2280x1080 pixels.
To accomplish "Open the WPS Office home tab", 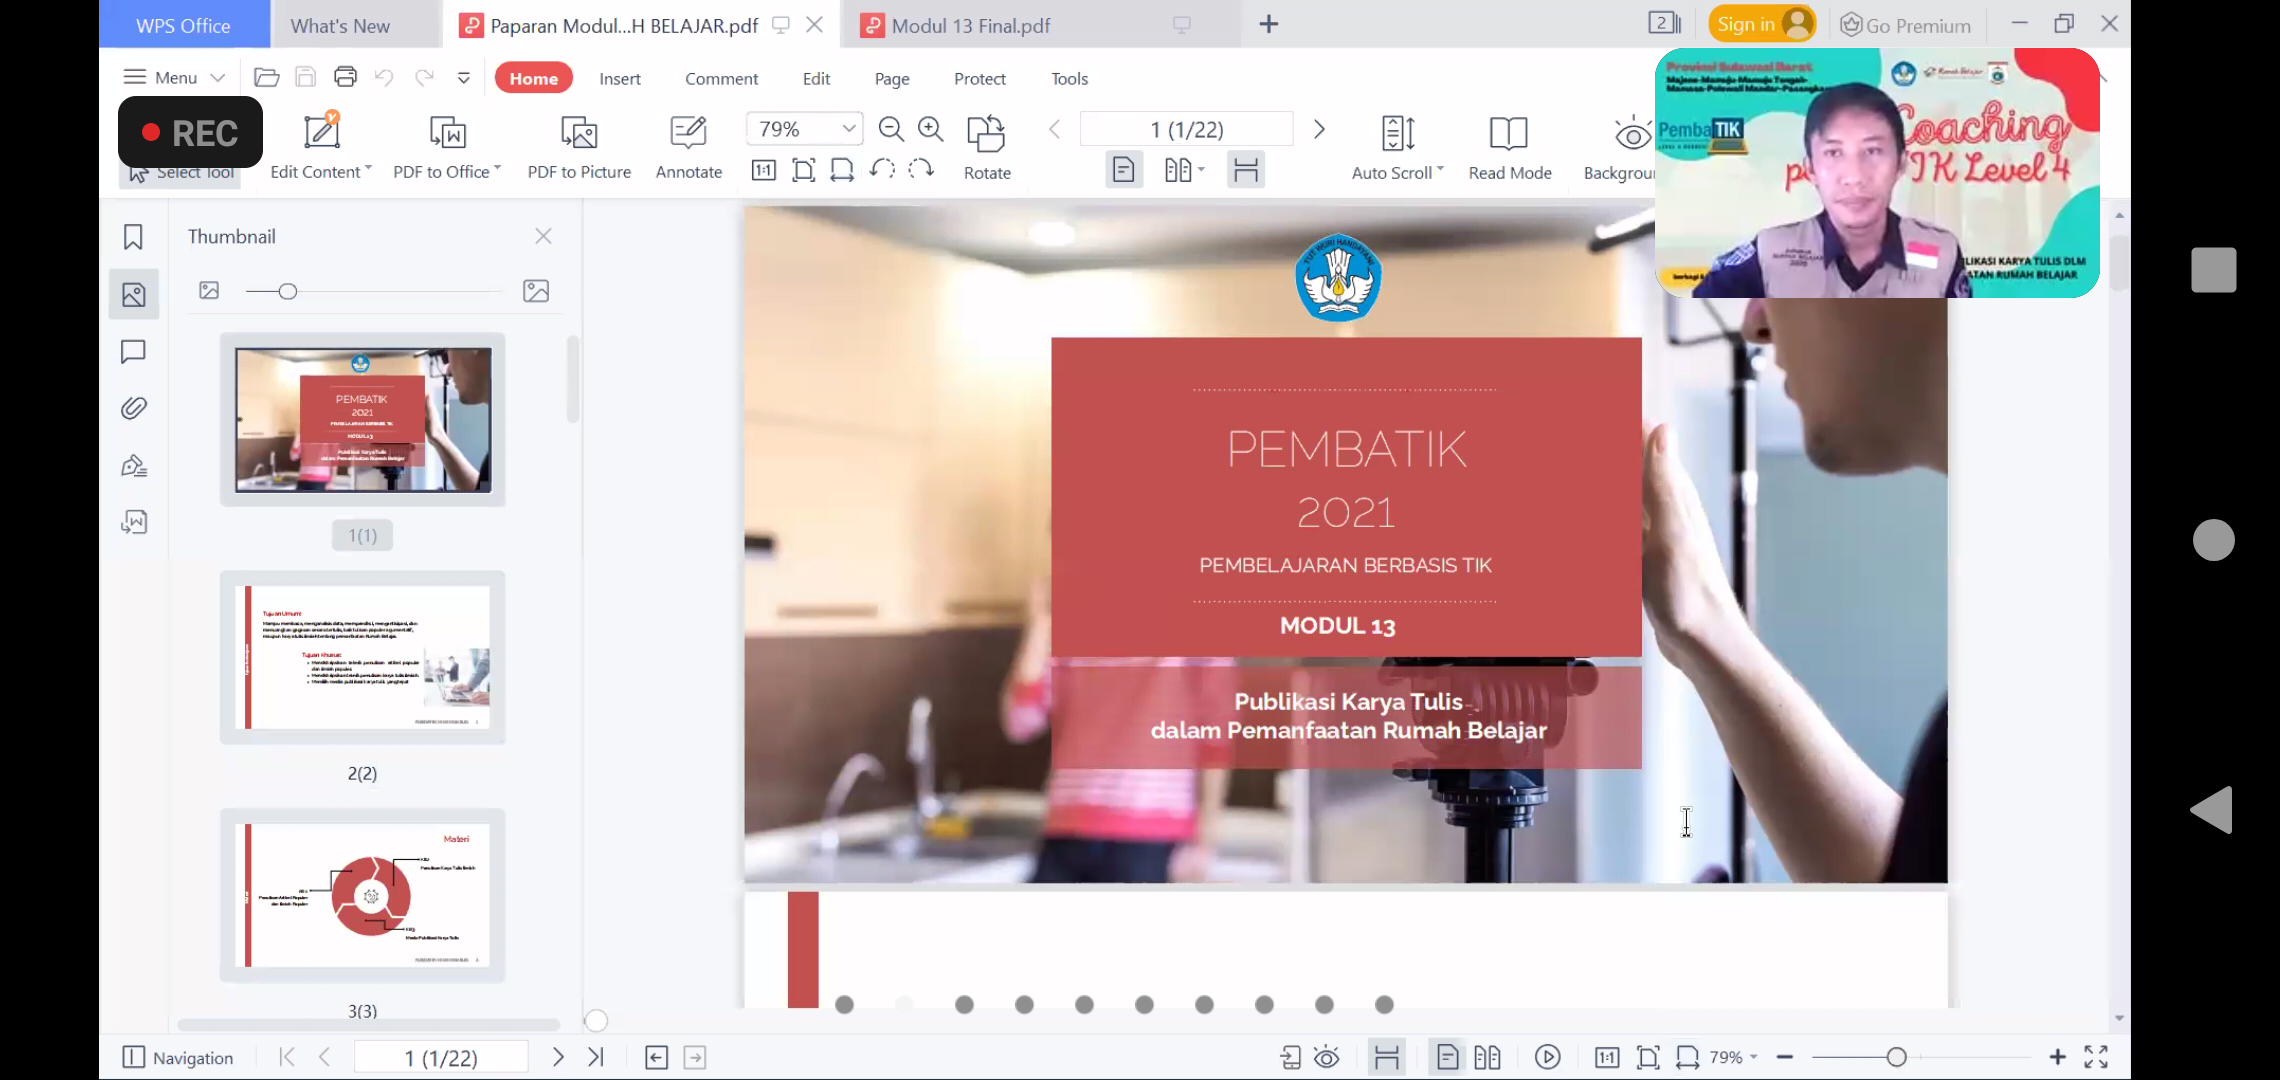I will pyautogui.click(x=184, y=25).
